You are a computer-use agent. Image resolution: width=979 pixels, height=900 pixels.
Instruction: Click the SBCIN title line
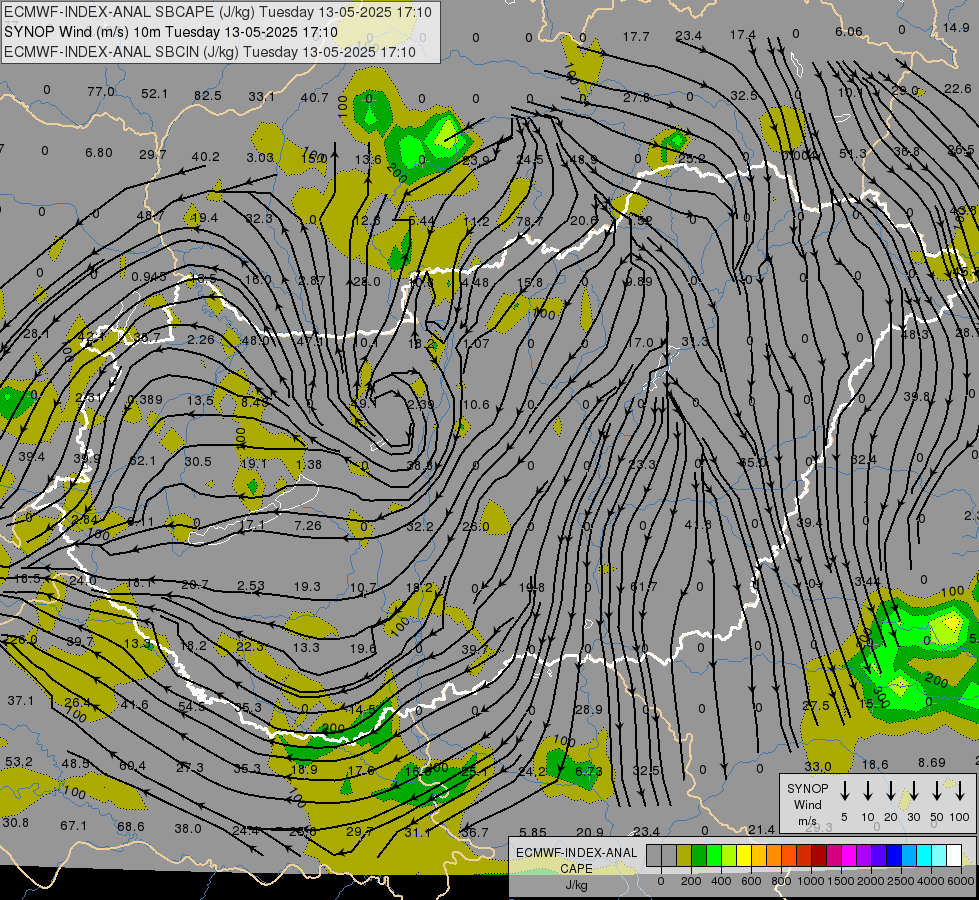point(210,52)
